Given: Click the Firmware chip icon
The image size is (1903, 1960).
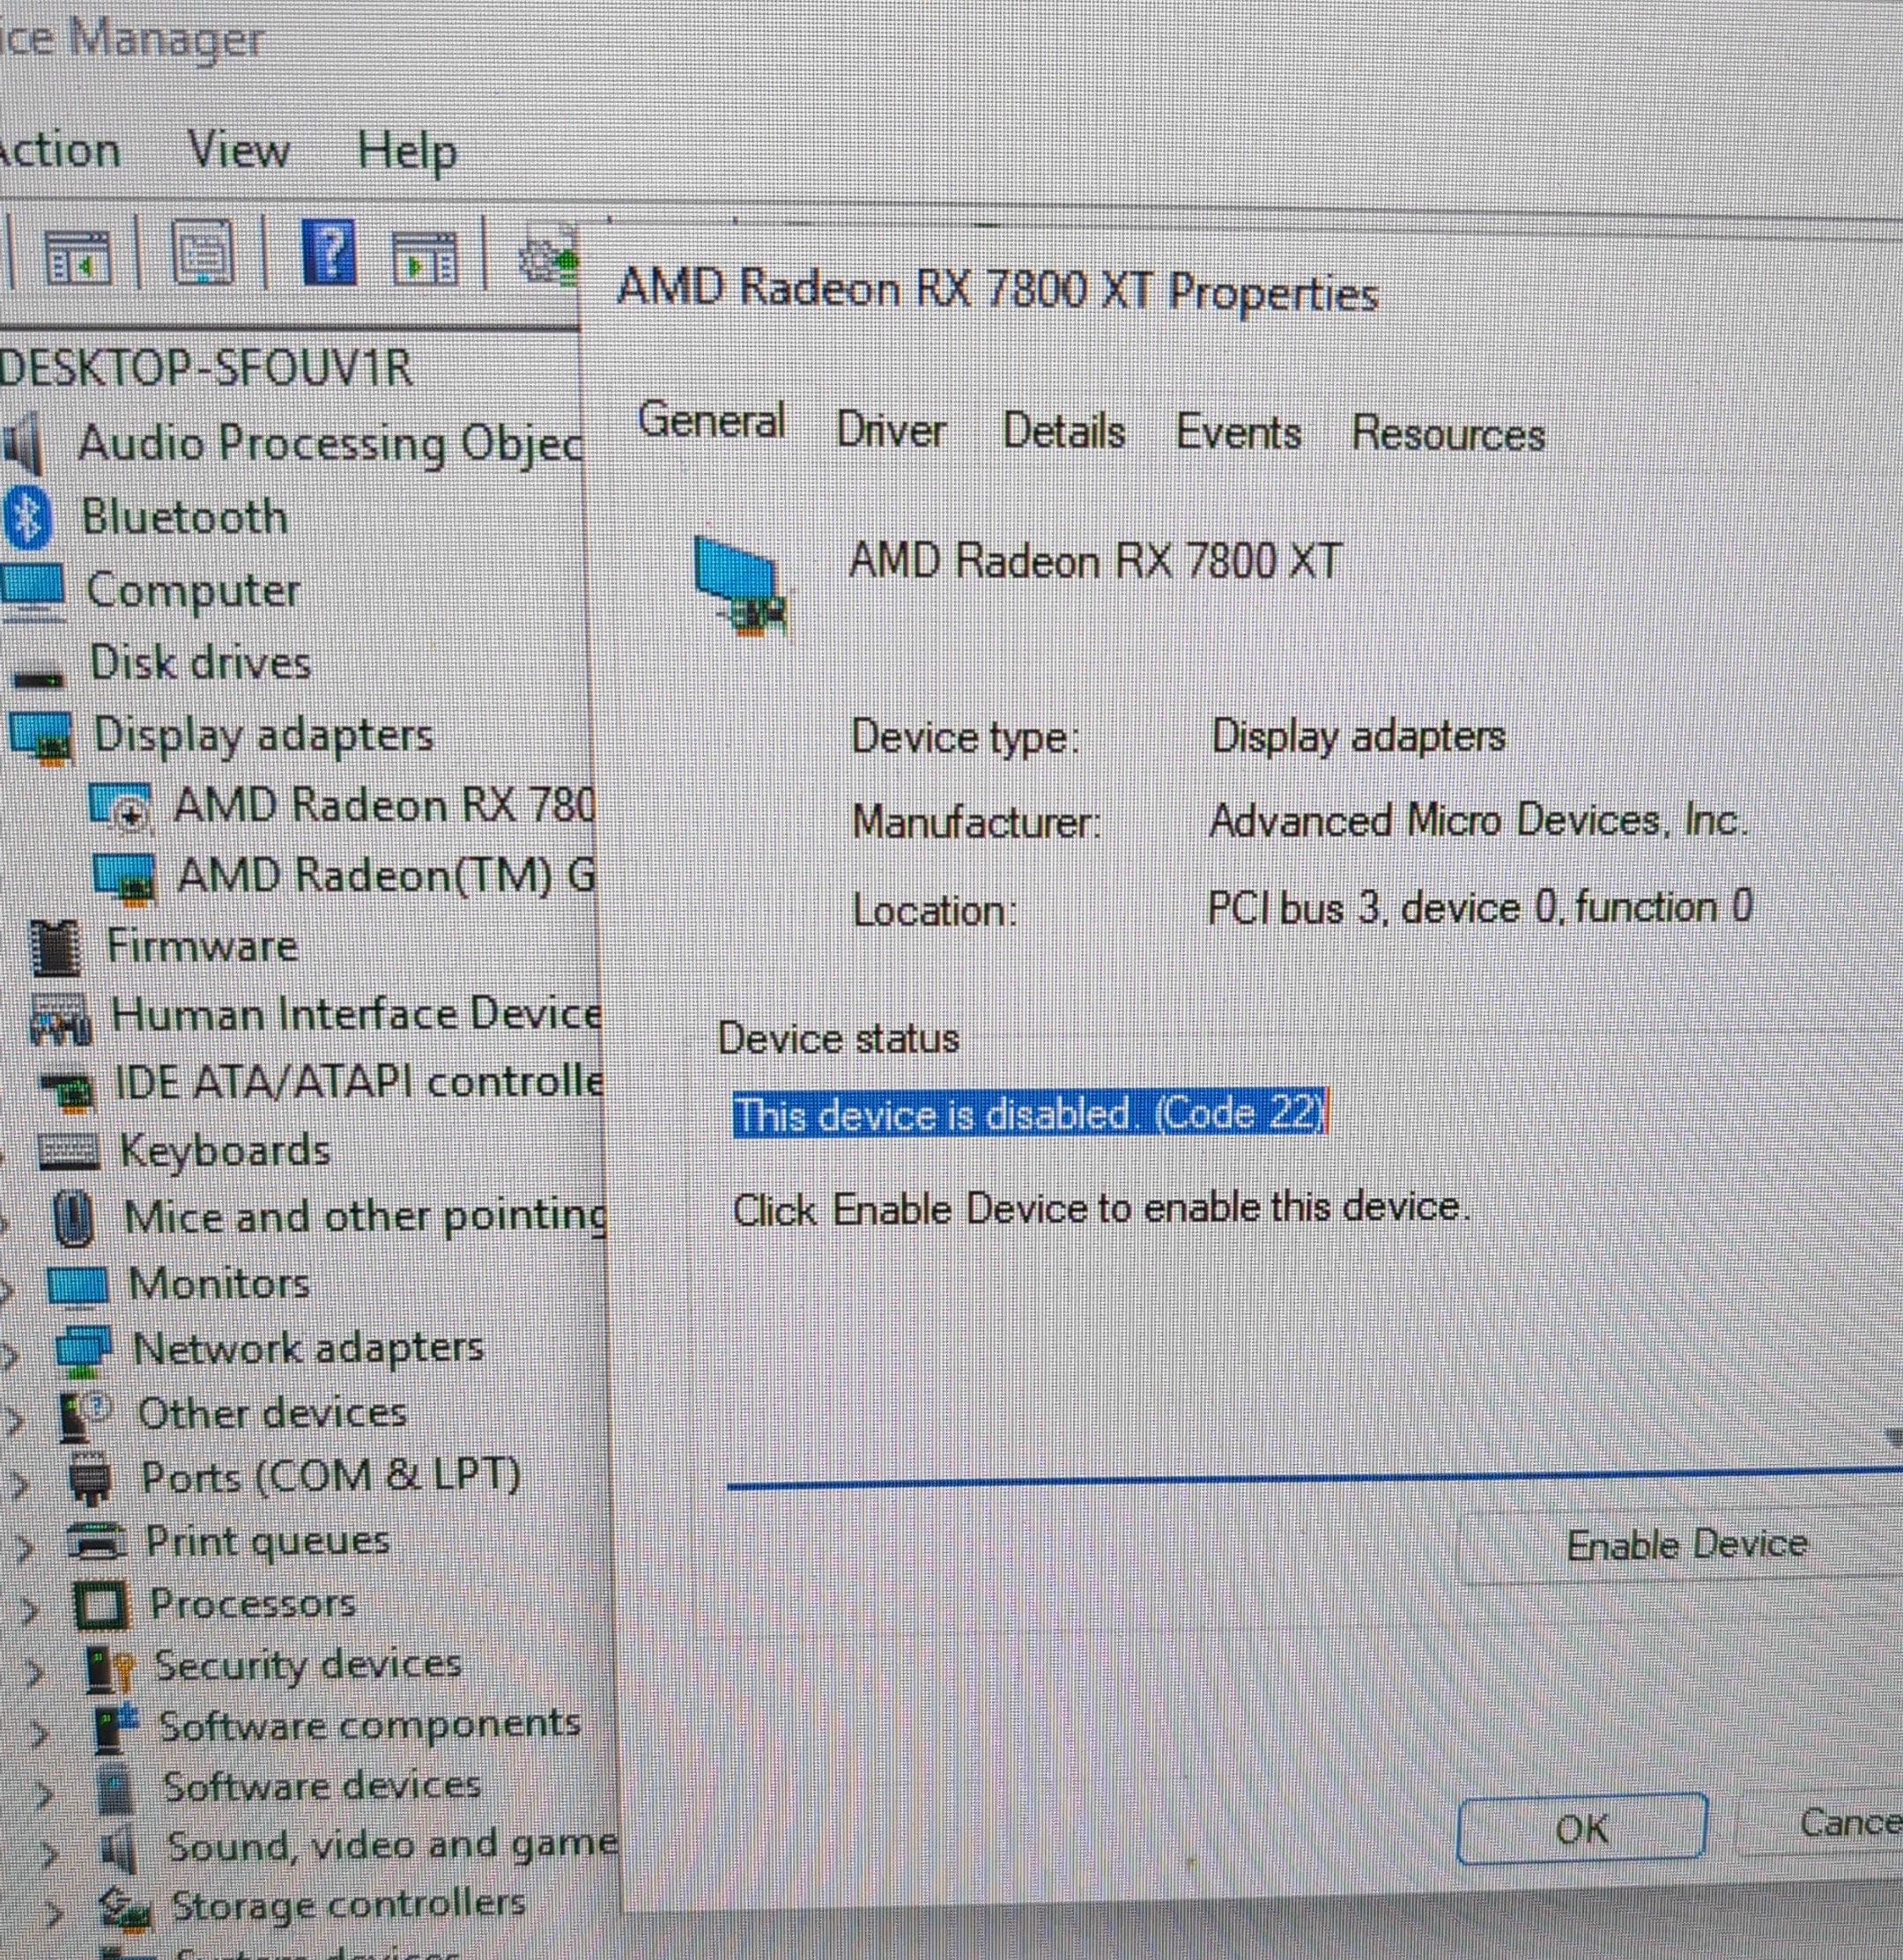Looking at the screenshot, I should coord(56,948).
